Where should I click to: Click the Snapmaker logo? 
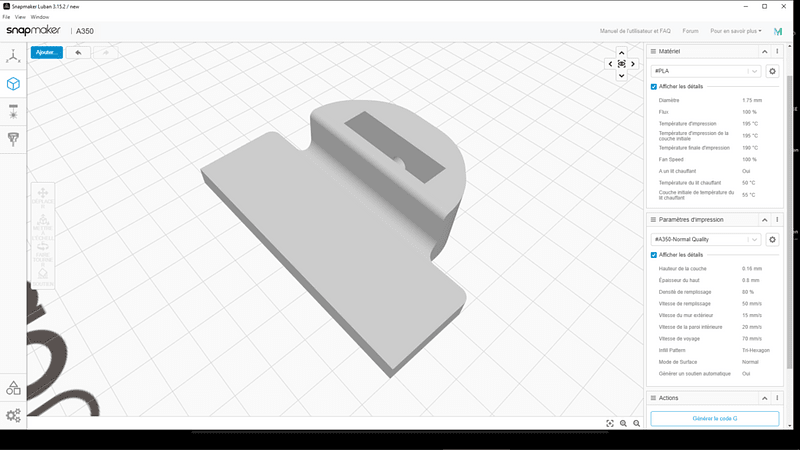[33, 31]
